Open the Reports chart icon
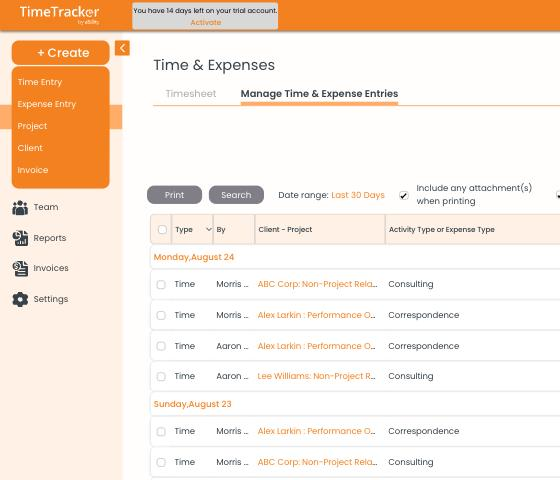The height and width of the screenshot is (480, 560). coord(20,238)
